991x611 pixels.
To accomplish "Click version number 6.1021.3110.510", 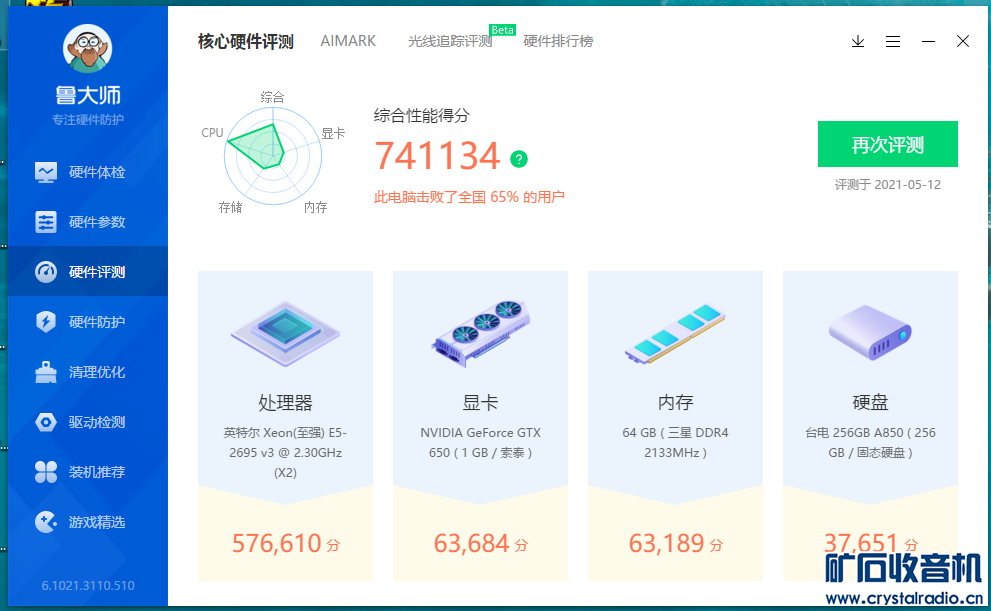I will (x=88, y=586).
